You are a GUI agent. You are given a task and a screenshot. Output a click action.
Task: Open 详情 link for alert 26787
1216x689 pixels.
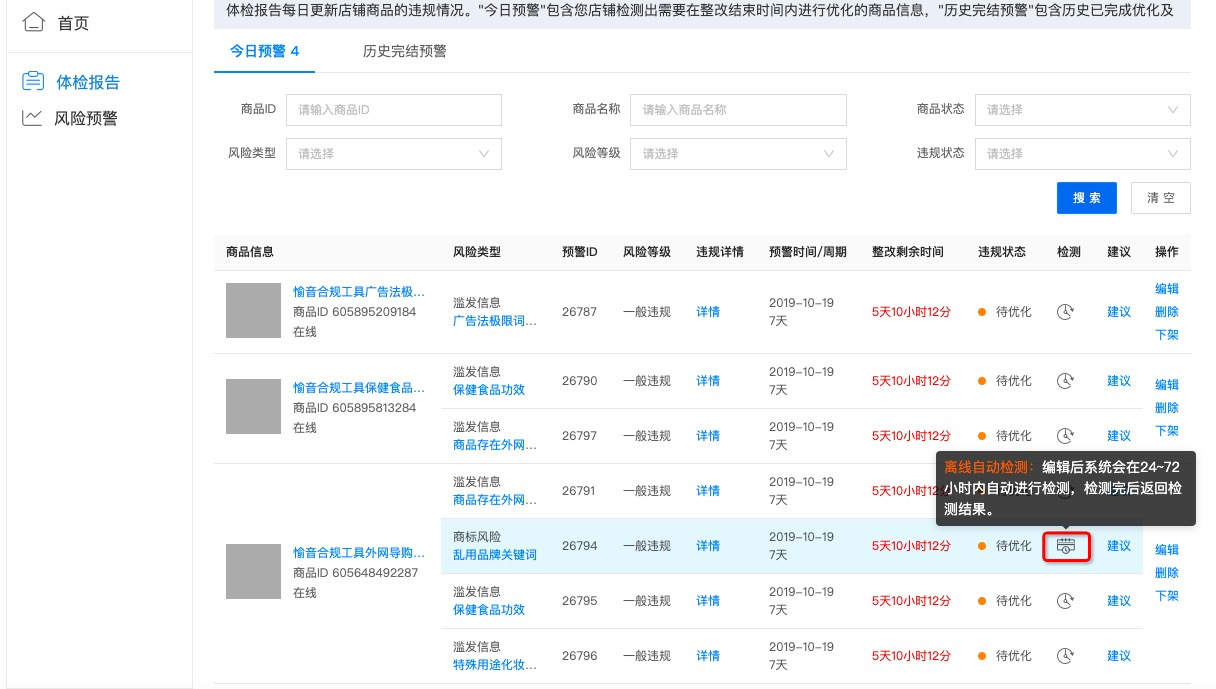pos(708,312)
